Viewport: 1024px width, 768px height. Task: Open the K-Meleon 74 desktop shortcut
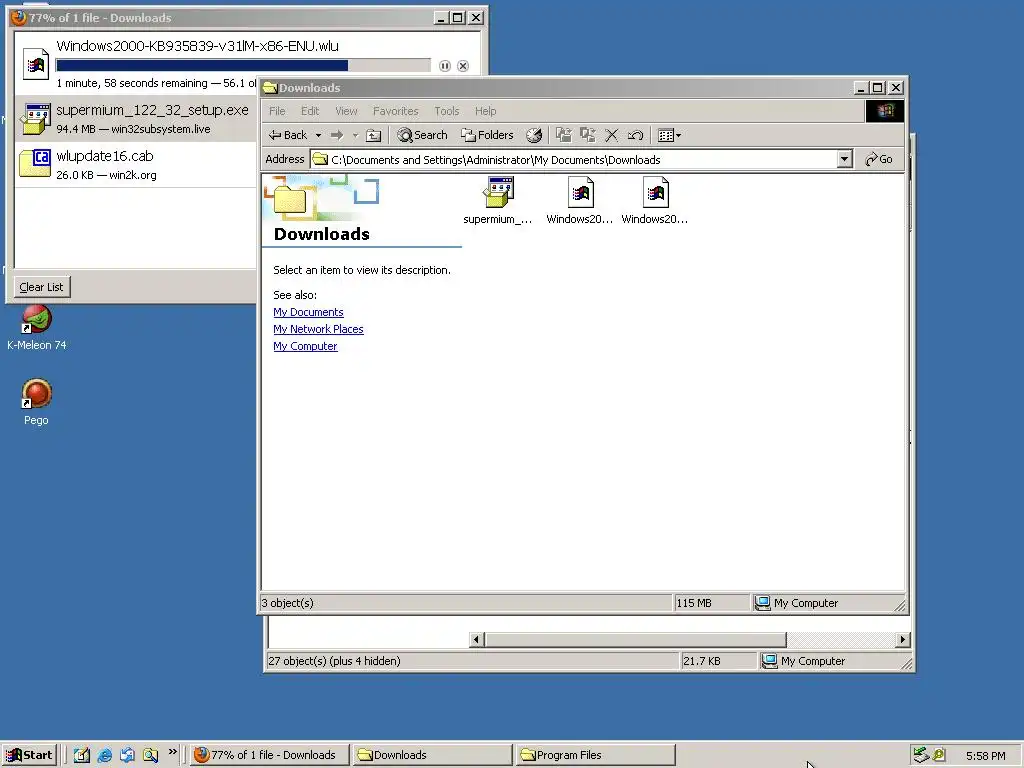pos(37,328)
